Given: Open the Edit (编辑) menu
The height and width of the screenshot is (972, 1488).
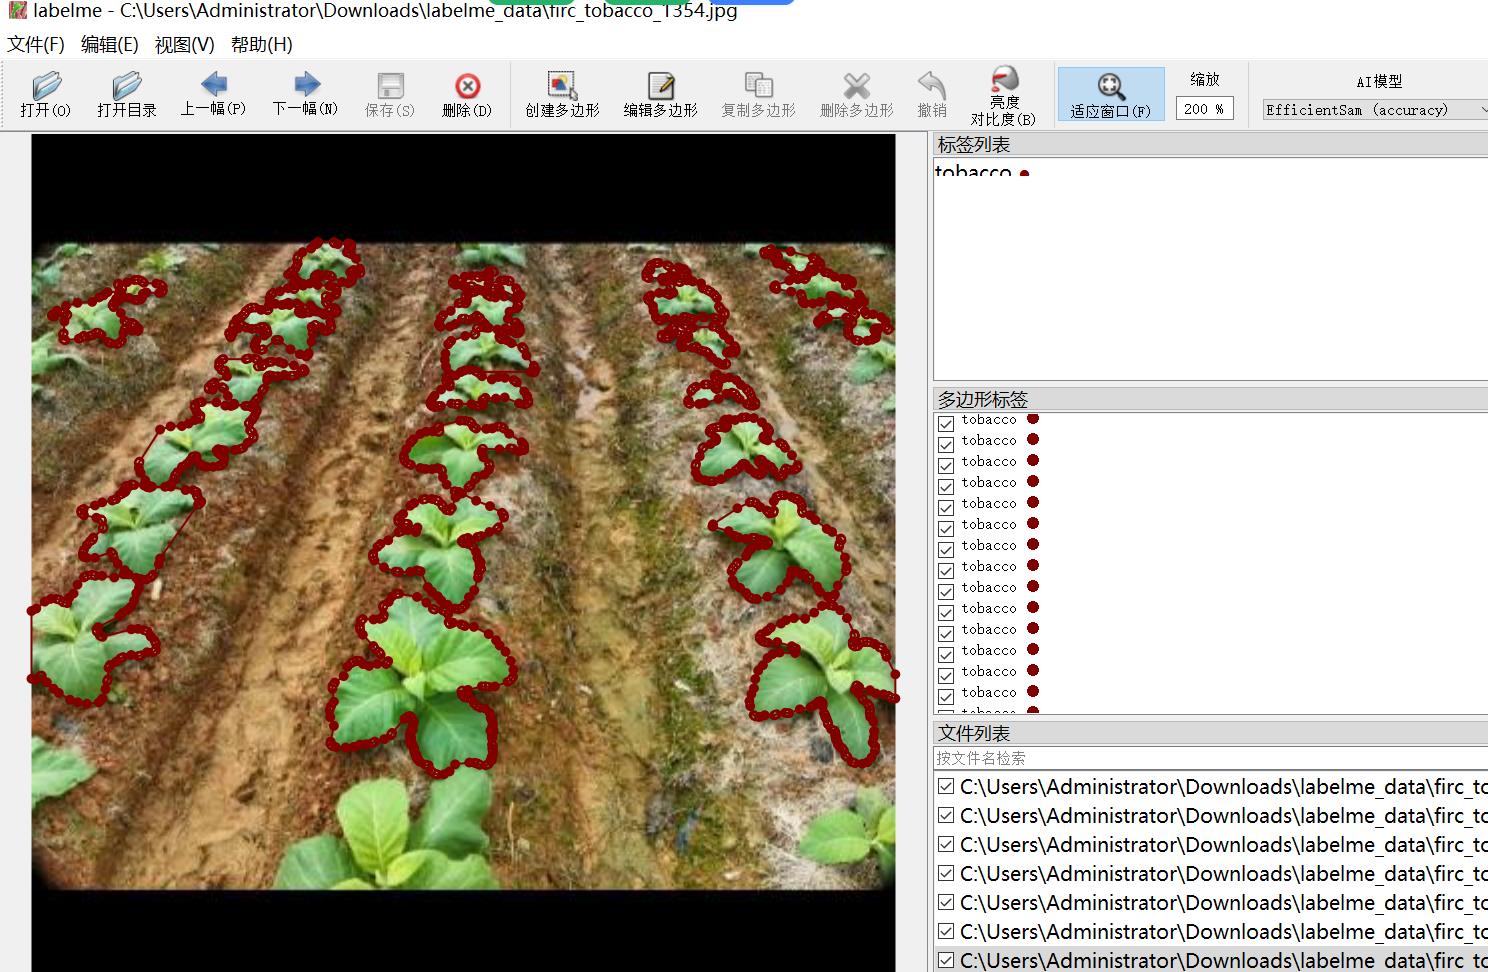Looking at the screenshot, I should tap(109, 45).
